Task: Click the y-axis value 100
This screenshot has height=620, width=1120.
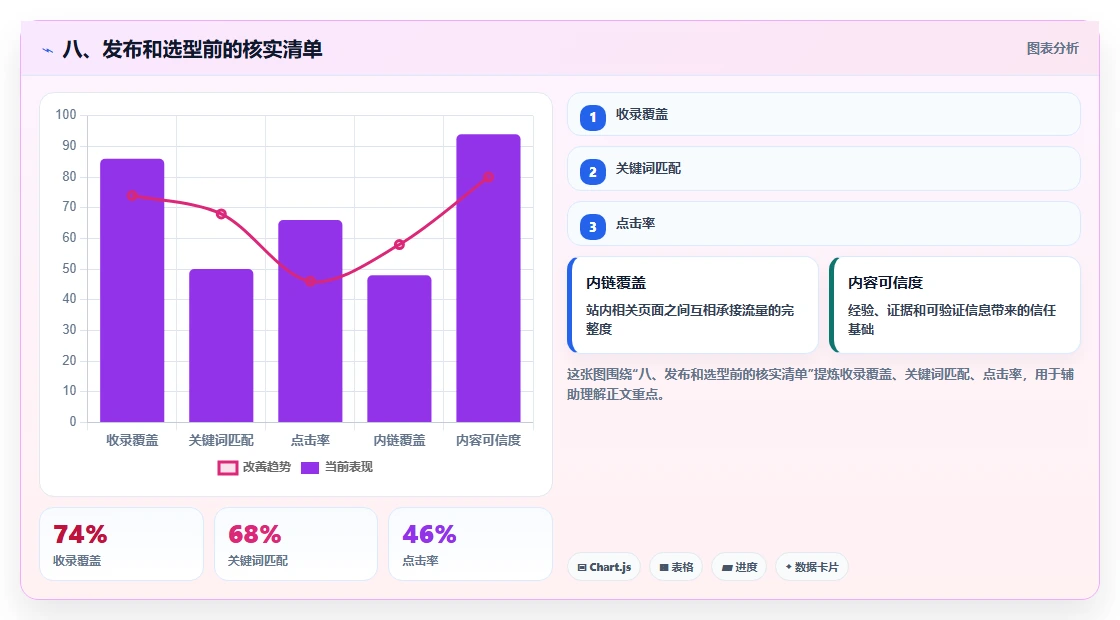Action: pyautogui.click(x=66, y=115)
